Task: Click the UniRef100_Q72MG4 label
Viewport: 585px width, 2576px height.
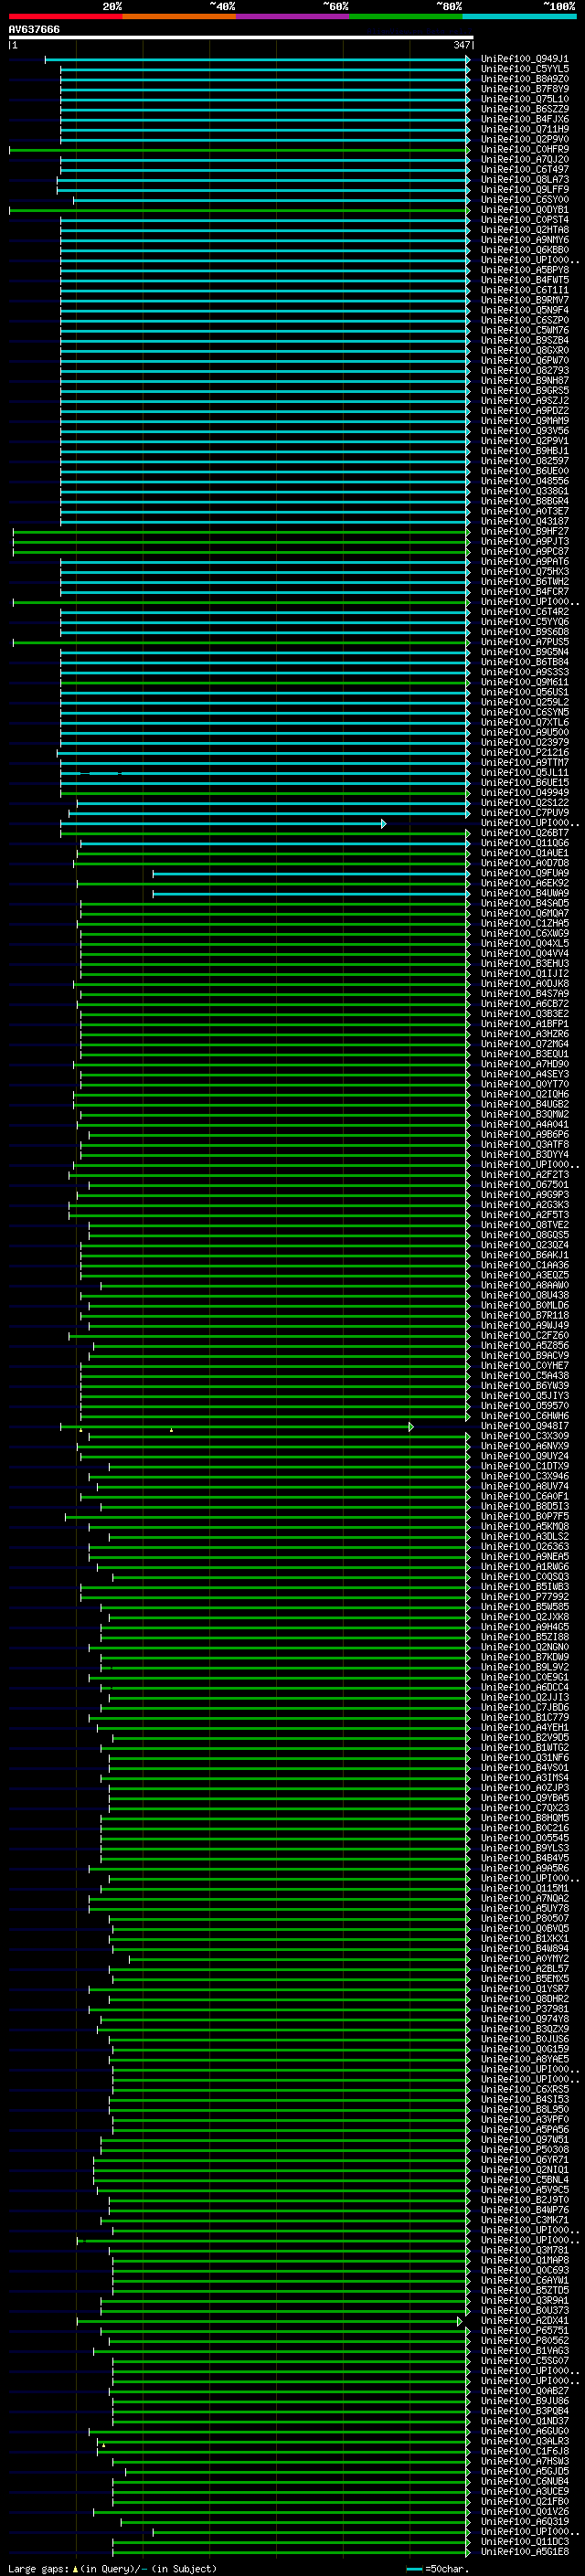Action: click(x=525, y=1044)
